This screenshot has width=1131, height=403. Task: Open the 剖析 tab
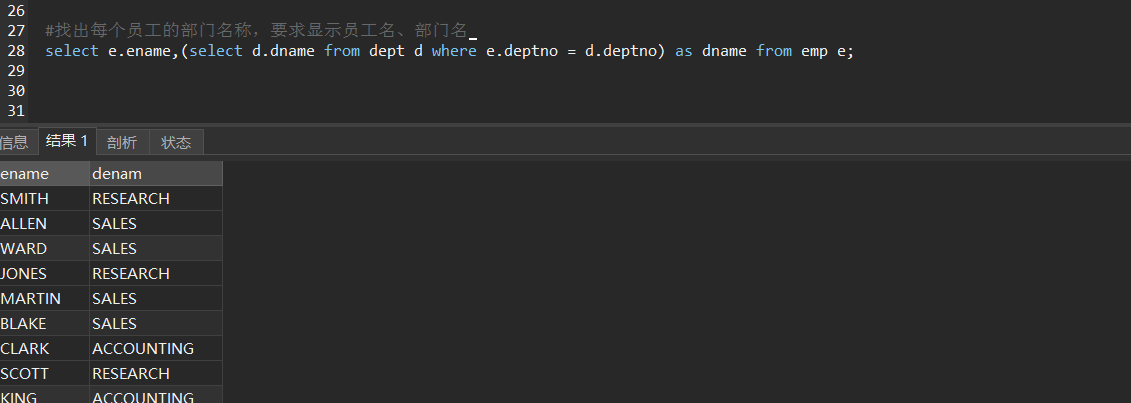click(122, 142)
